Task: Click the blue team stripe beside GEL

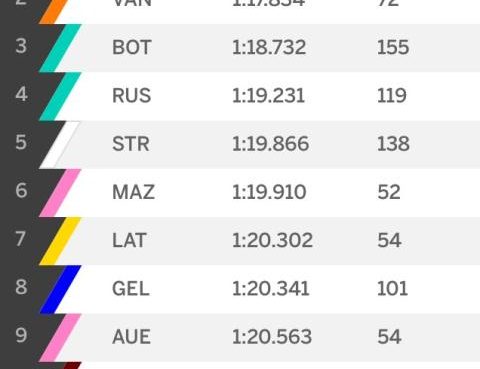Action: pyautogui.click(x=60, y=289)
